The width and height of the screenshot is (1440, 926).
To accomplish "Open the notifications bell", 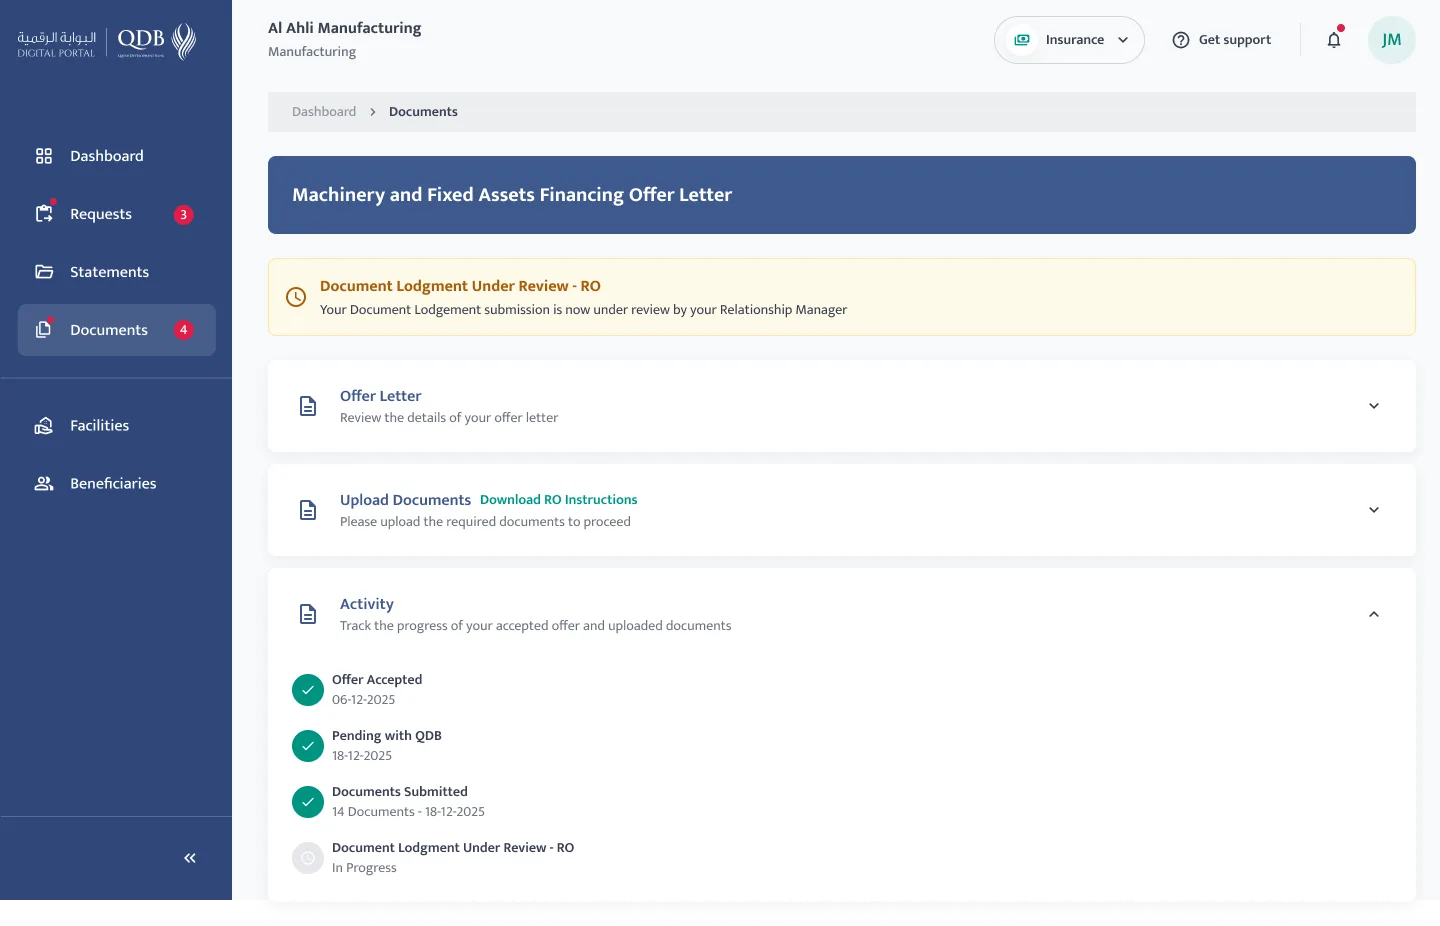I will 1334,40.
